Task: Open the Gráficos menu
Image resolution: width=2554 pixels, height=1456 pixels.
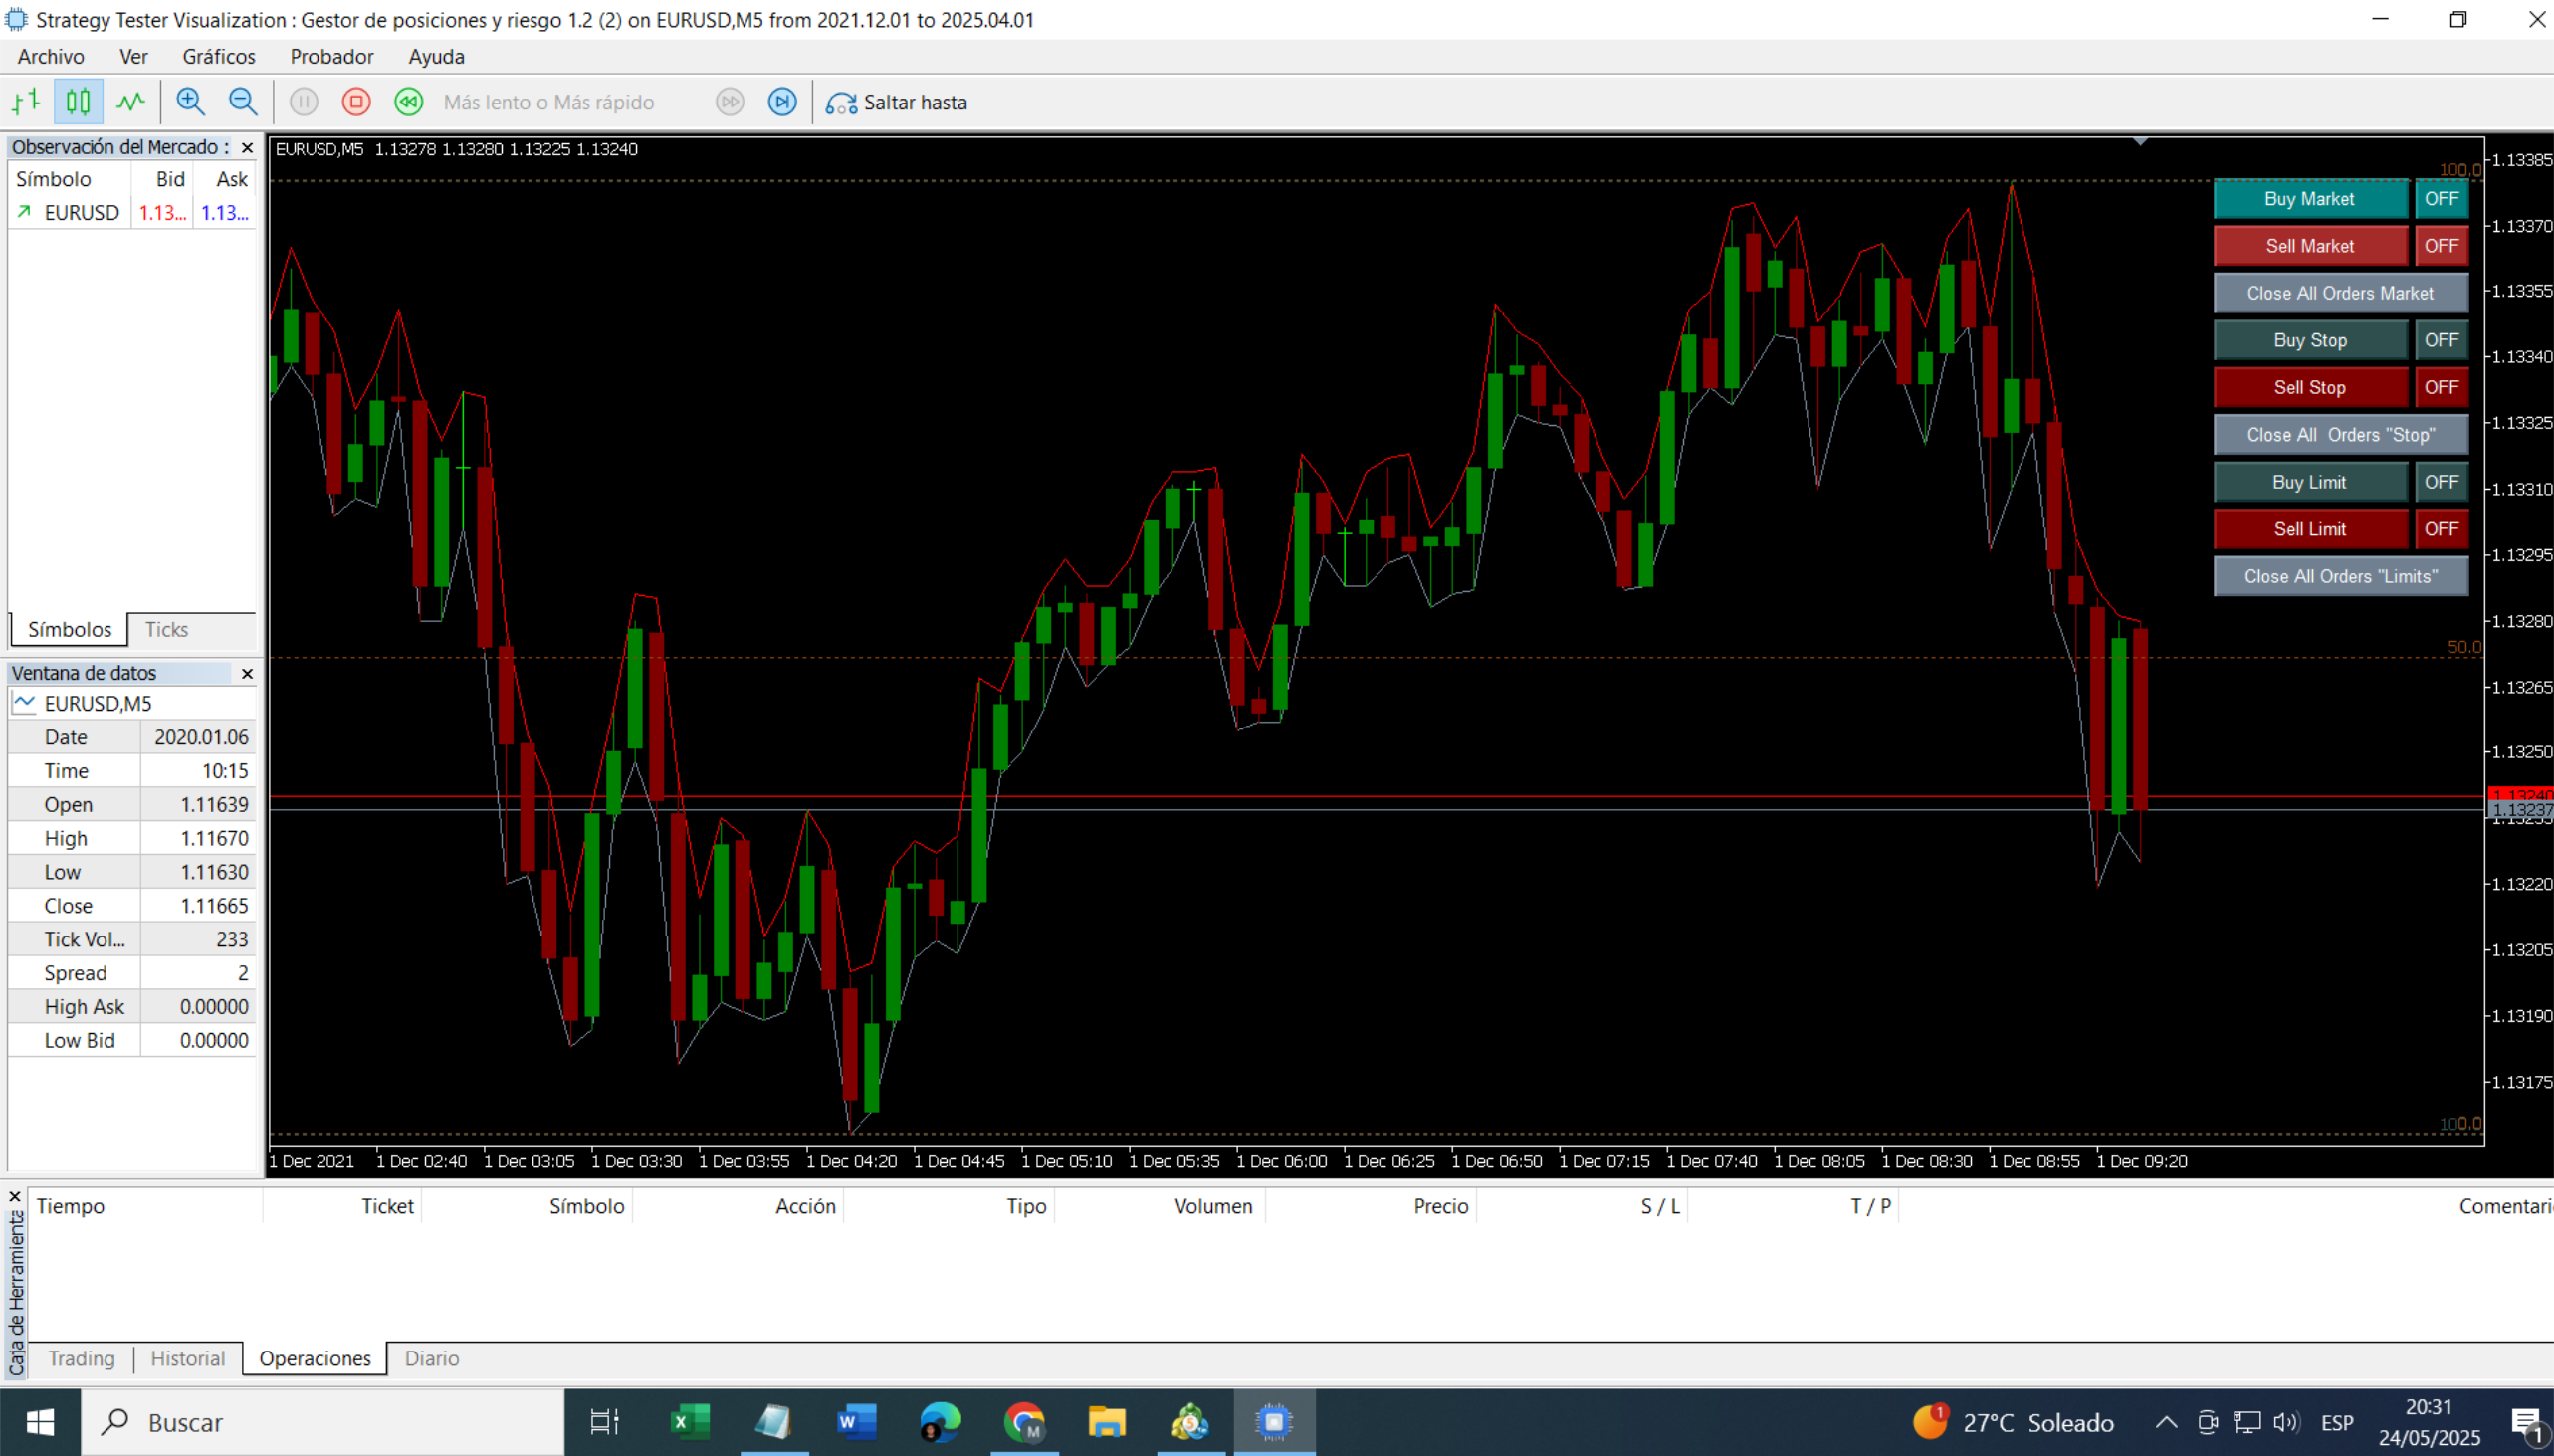Action: (x=219, y=56)
